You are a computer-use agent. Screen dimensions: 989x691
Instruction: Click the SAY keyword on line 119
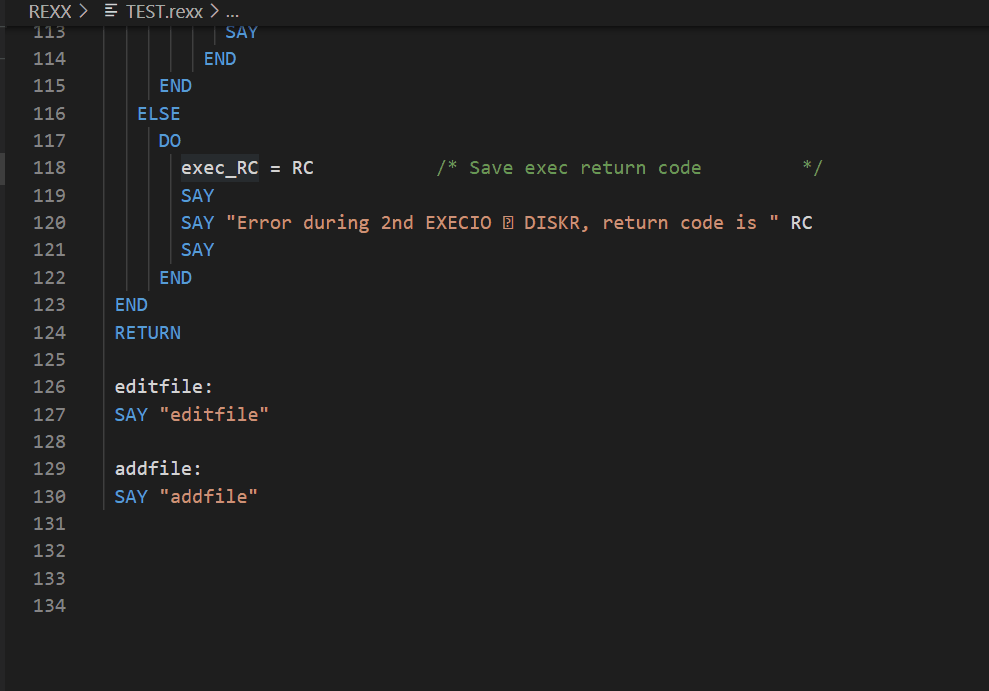coord(197,195)
